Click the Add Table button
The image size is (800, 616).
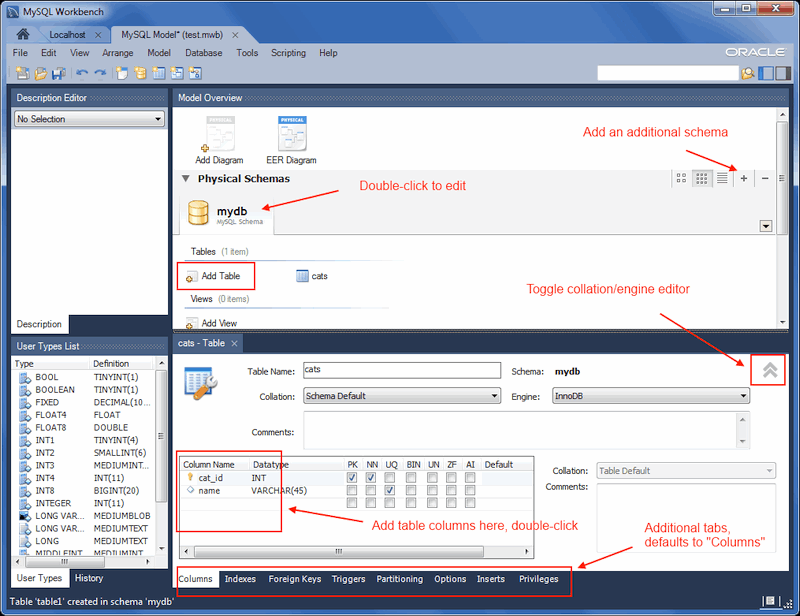(x=215, y=275)
